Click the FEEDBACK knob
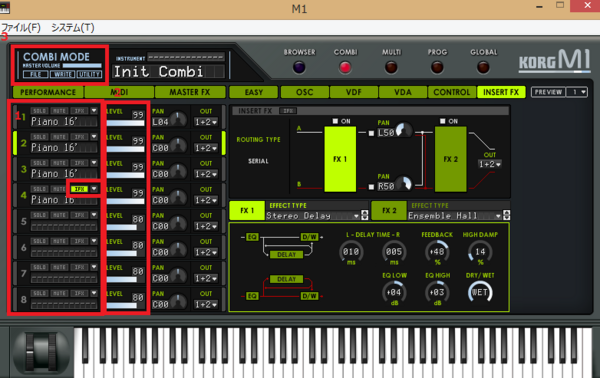The width and height of the screenshot is (600, 378). click(x=437, y=251)
